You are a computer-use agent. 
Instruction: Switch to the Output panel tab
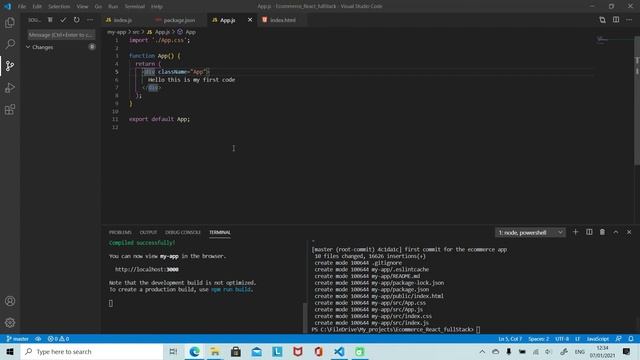click(x=148, y=232)
